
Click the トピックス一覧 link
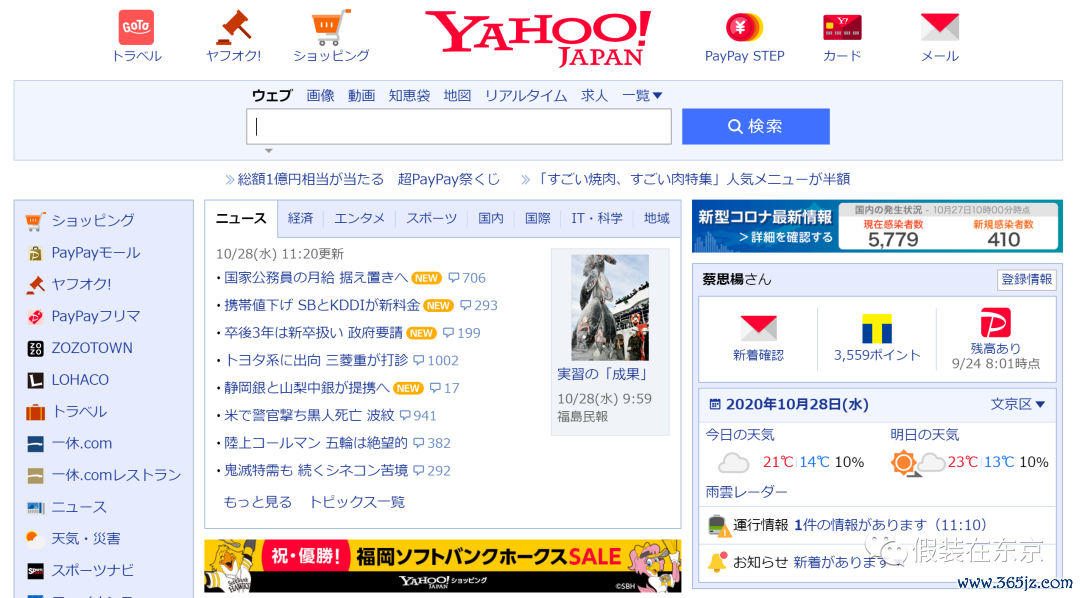point(357,502)
